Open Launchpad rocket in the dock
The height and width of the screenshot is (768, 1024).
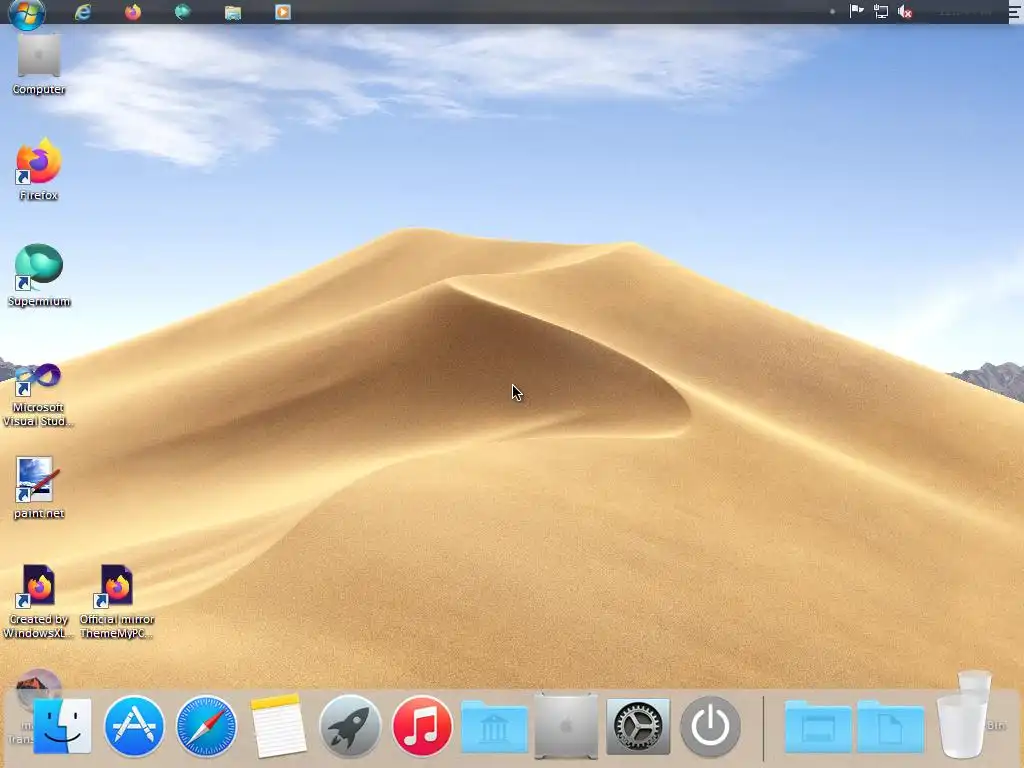coord(350,726)
